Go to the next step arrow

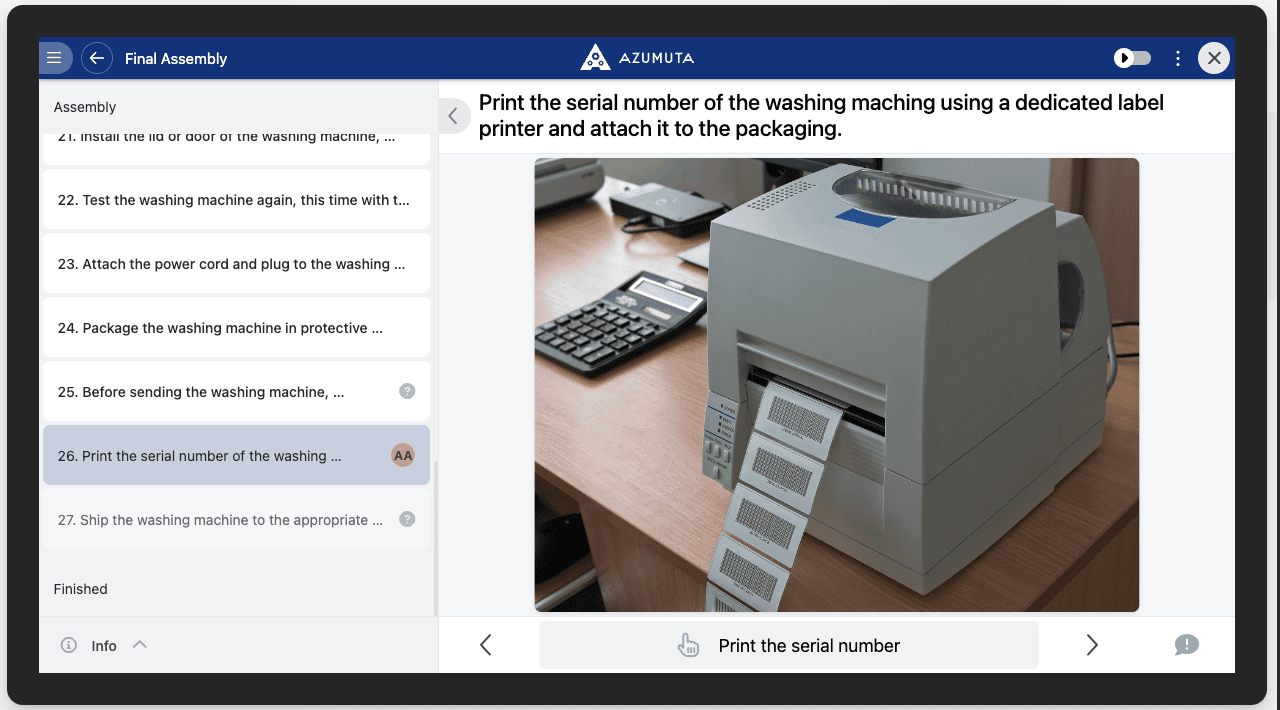(1092, 645)
